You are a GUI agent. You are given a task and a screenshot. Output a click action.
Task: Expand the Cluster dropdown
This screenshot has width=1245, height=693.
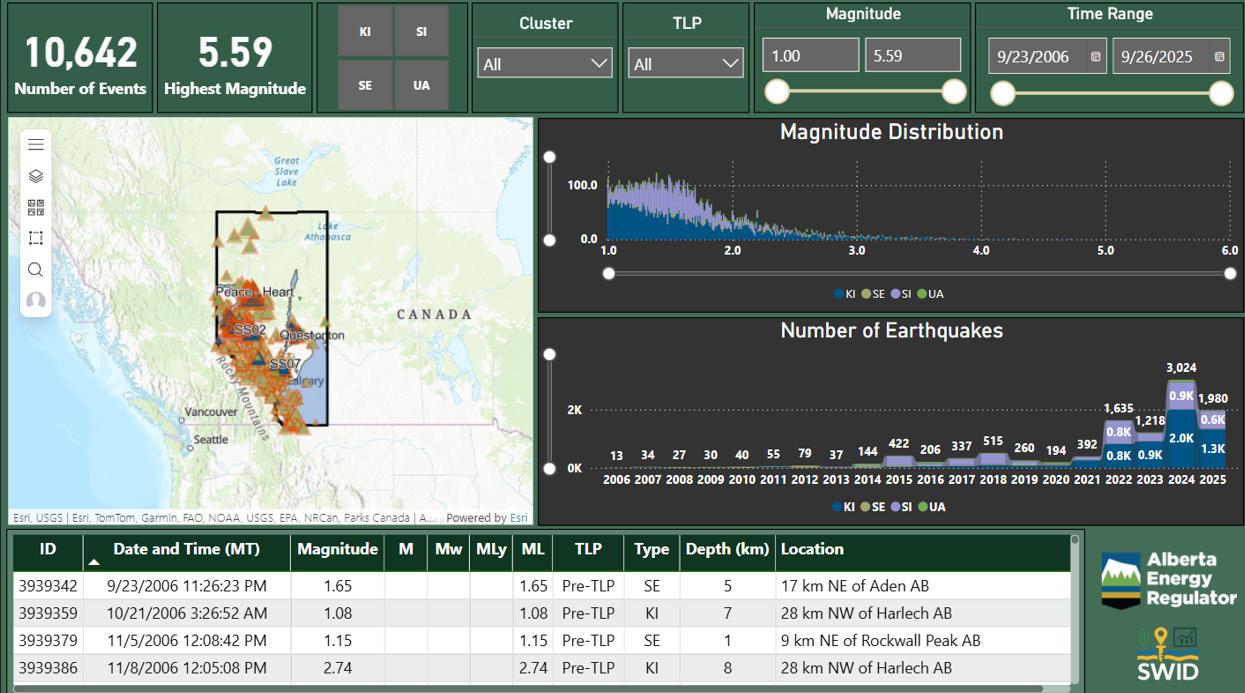pos(545,64)
